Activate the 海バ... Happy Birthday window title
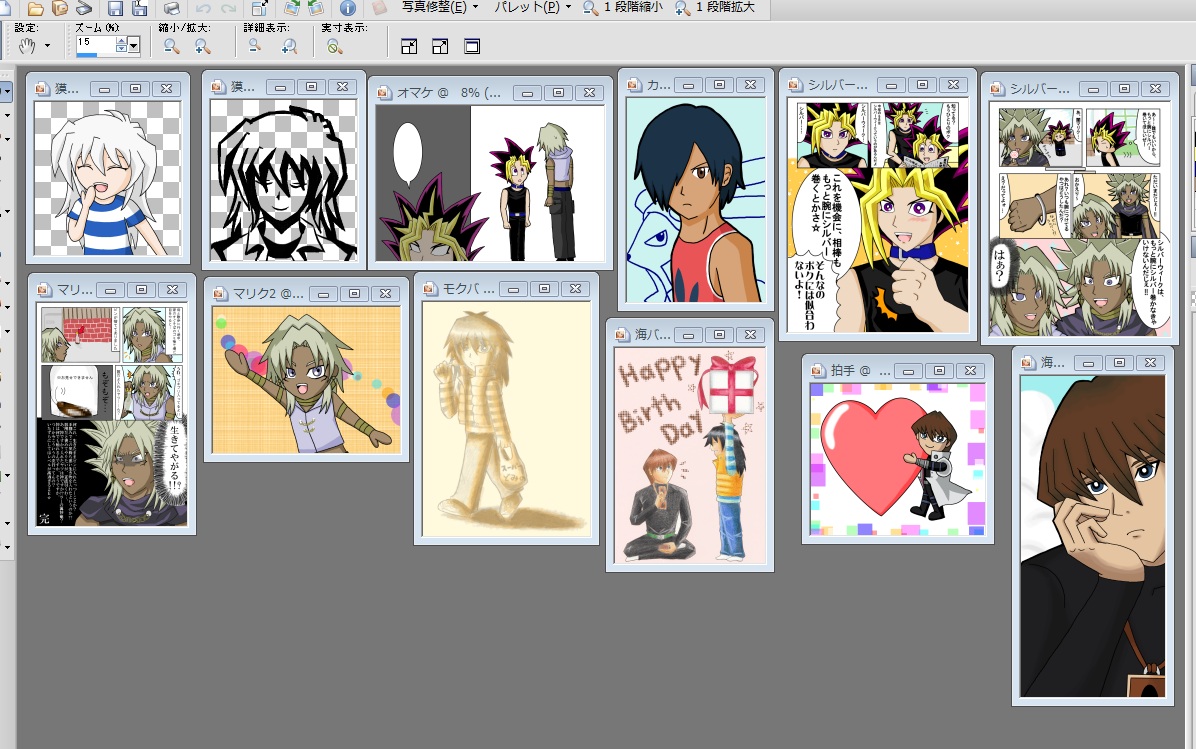 click(x=690, y=334)
